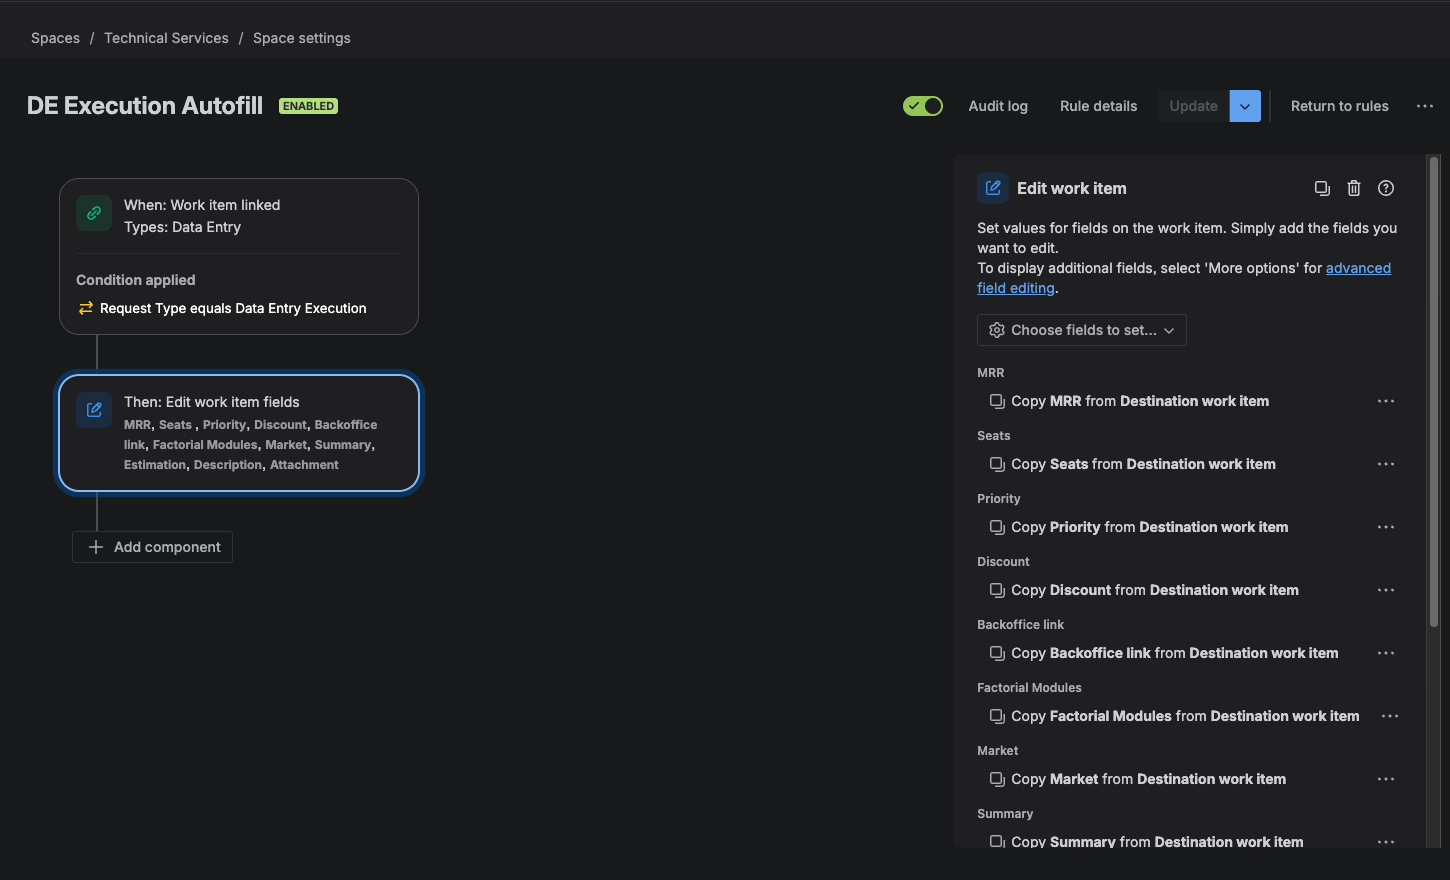Open help via question mark icon
The height and width of the screenshot is (880, 1450).
coord(1386,188)
